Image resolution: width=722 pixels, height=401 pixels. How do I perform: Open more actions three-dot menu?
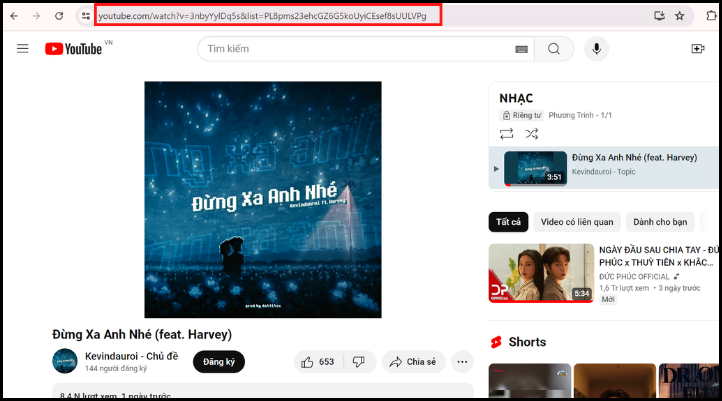point(462,362)
